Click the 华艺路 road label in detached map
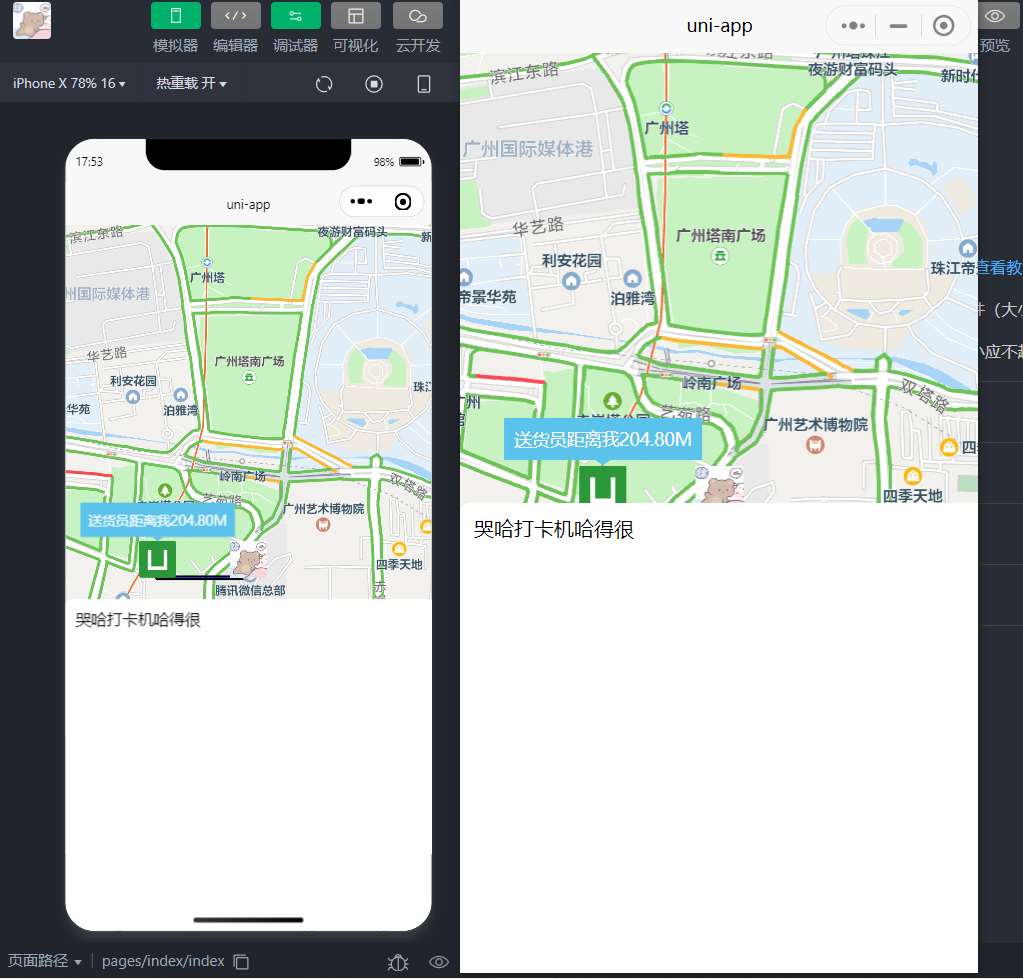The width and height of the screenshot is (1023, 979). pos(538,227)
